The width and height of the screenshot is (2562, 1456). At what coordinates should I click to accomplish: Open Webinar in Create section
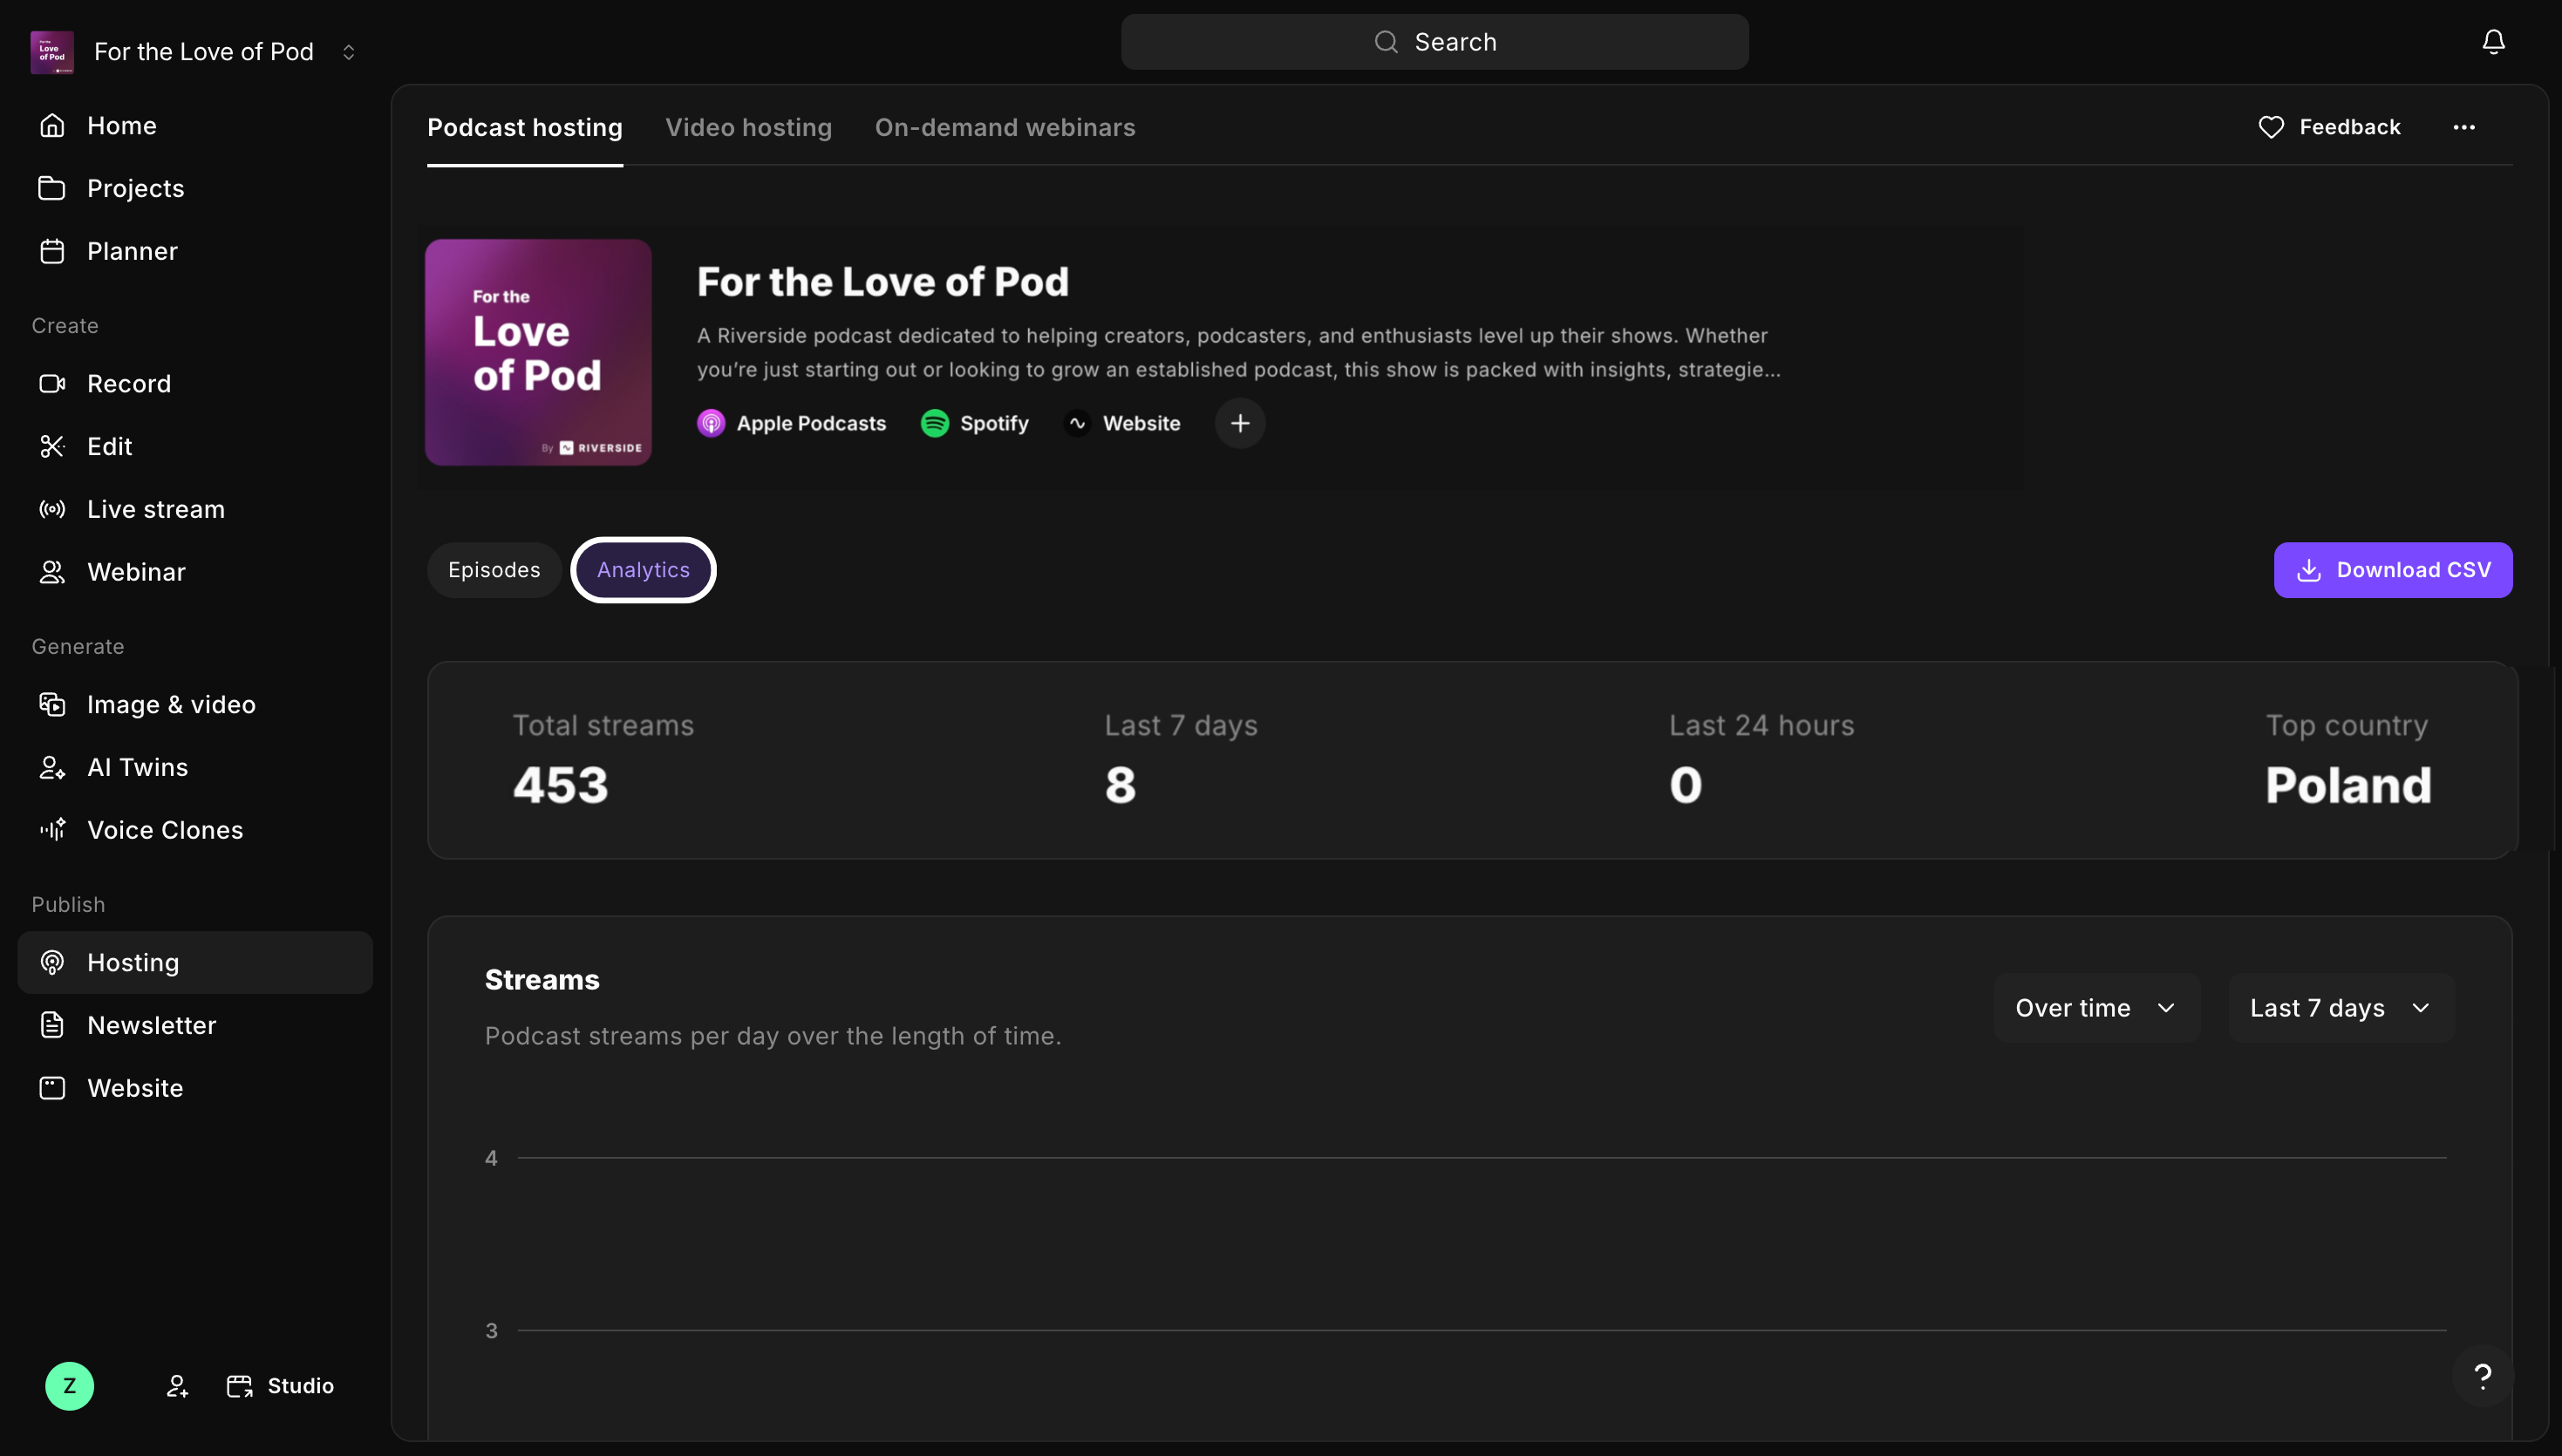point(195,572)
